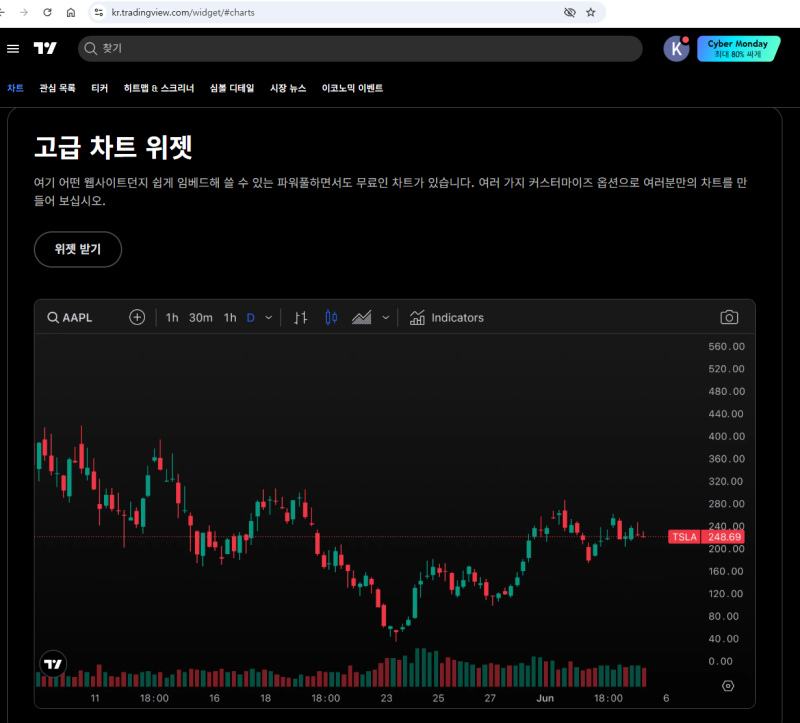
Task: Click the Jun date axis label
Action: click(x=545, y=698)
